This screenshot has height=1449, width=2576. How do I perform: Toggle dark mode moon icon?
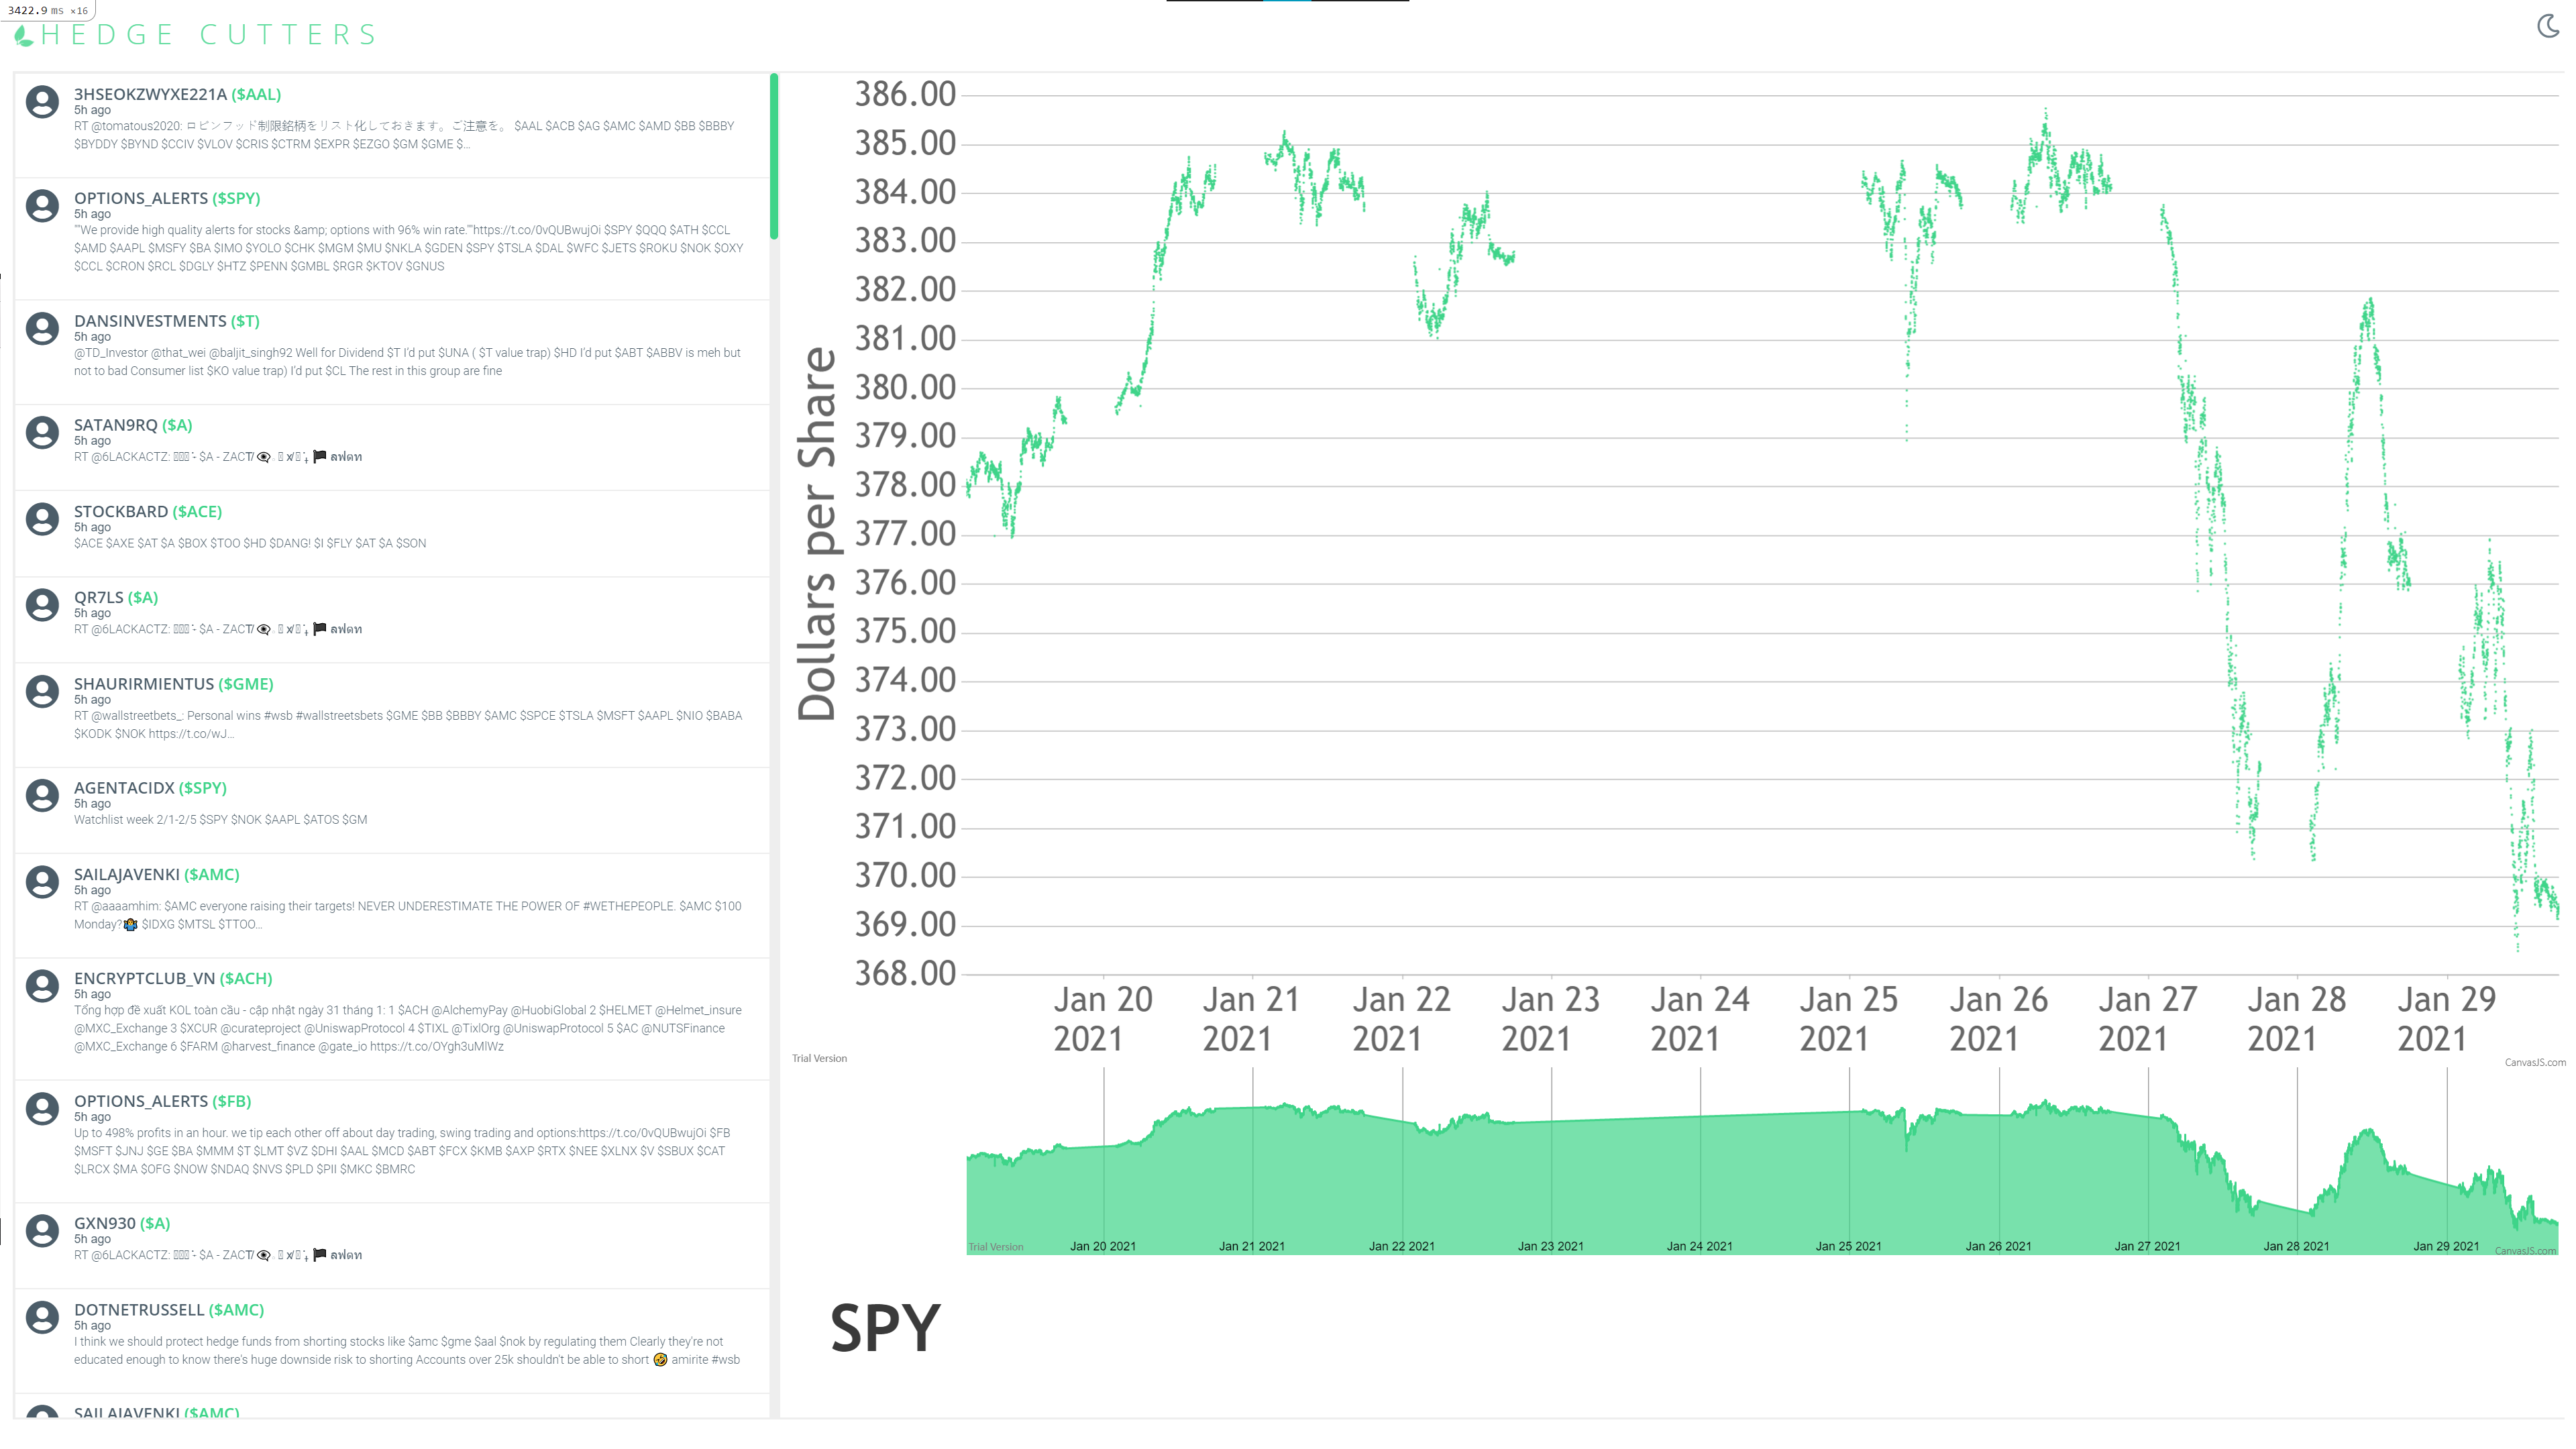click(x=2548, y=26)
